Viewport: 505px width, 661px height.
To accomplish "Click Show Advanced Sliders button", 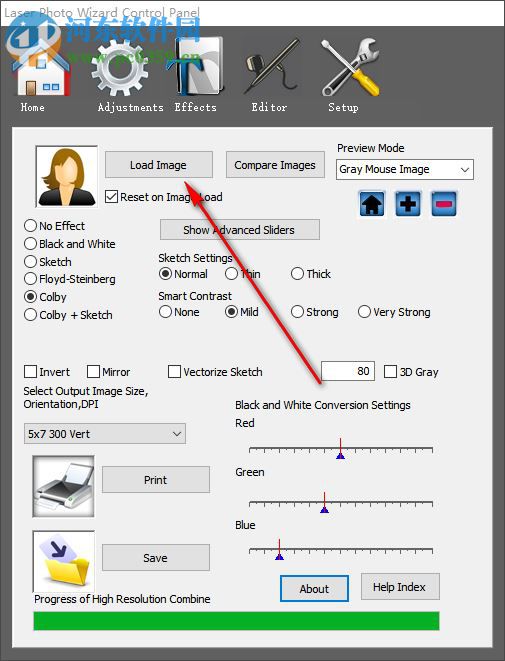I will [x=239, y=230].
